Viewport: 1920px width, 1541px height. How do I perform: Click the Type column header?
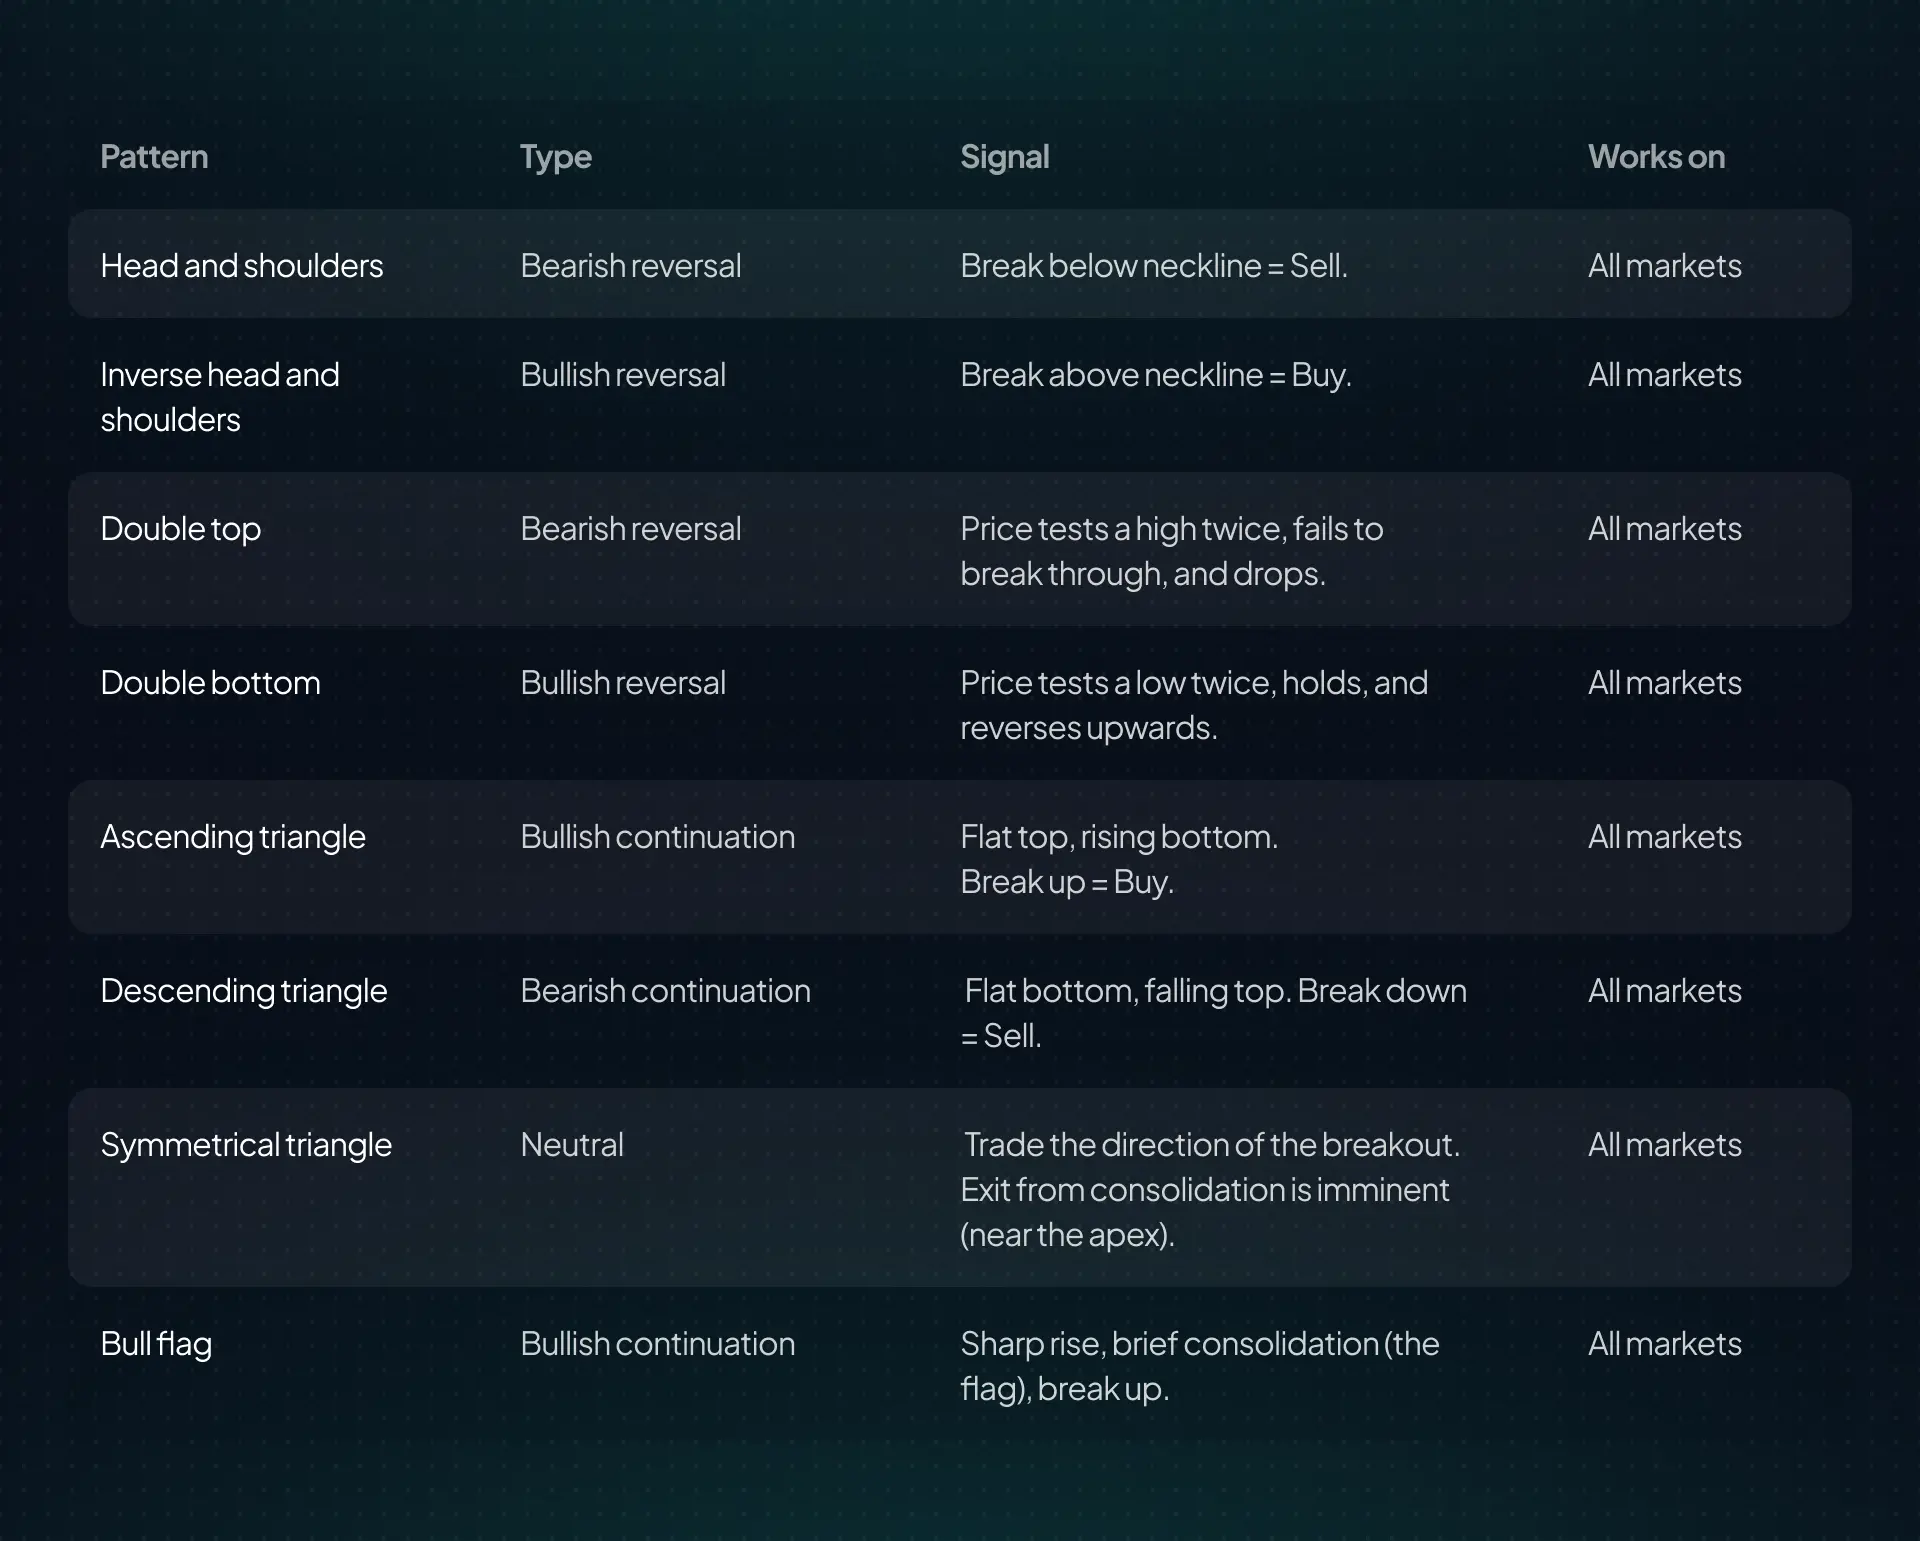click(x=556, y=158)
